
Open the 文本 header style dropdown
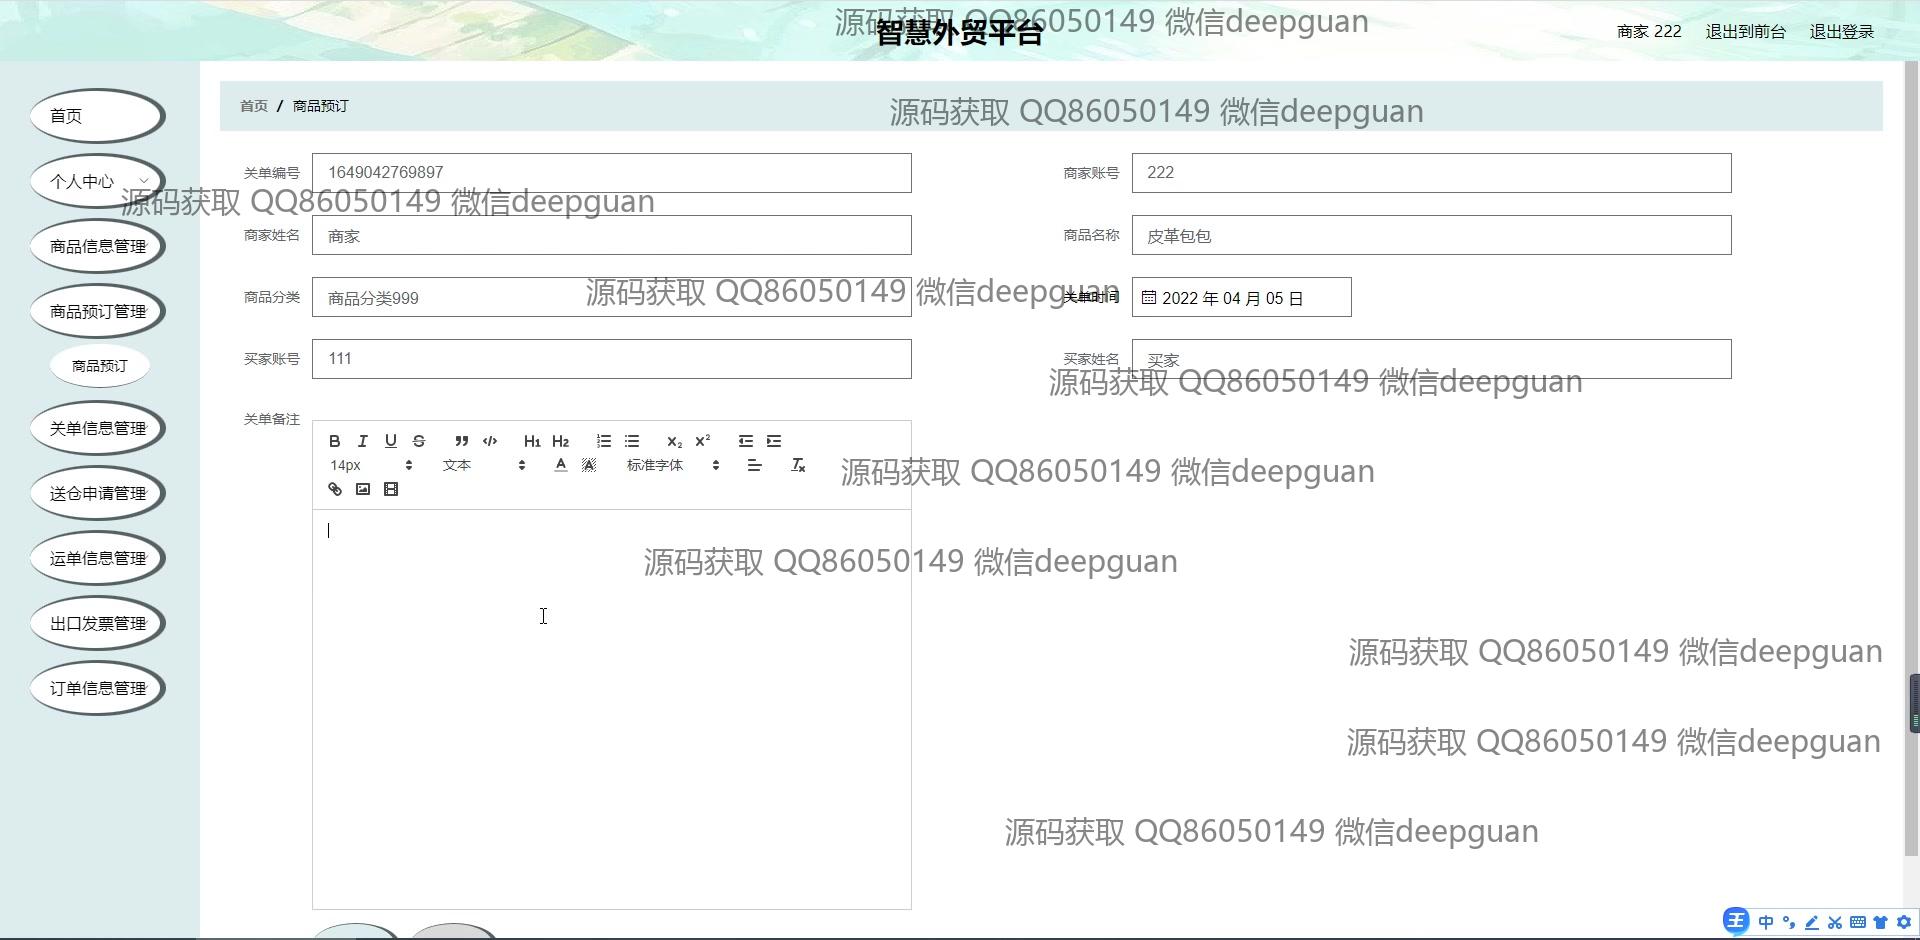[x=484, y=465]
